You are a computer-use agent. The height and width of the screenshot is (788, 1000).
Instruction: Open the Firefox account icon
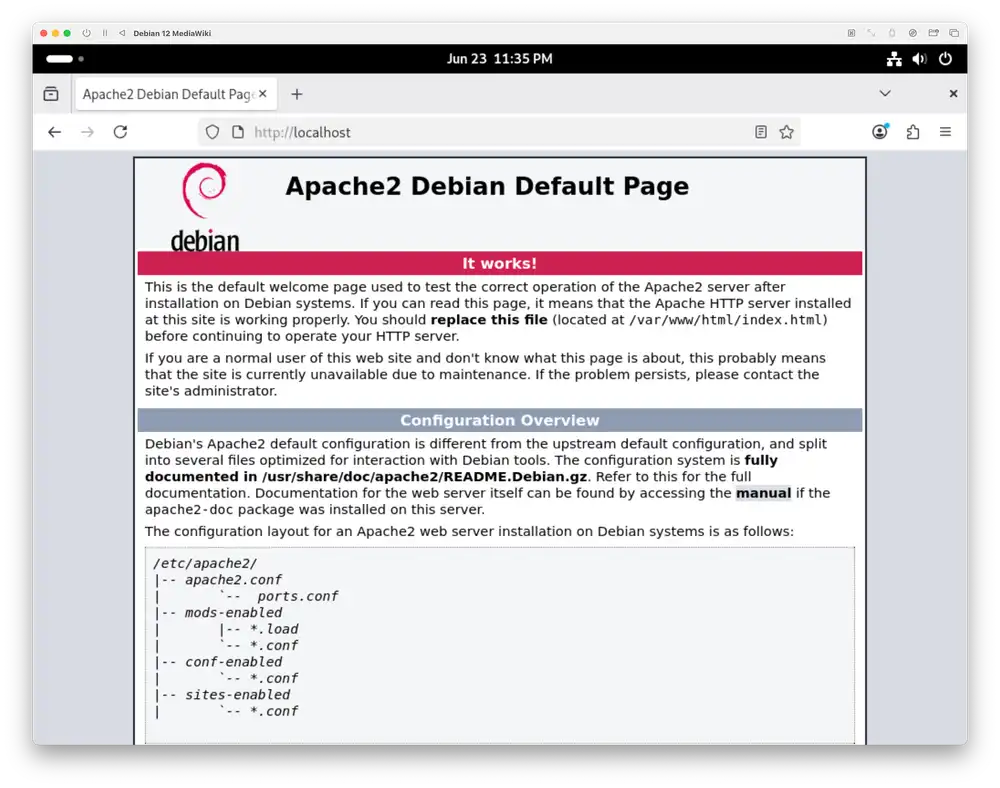pos(880,132)
